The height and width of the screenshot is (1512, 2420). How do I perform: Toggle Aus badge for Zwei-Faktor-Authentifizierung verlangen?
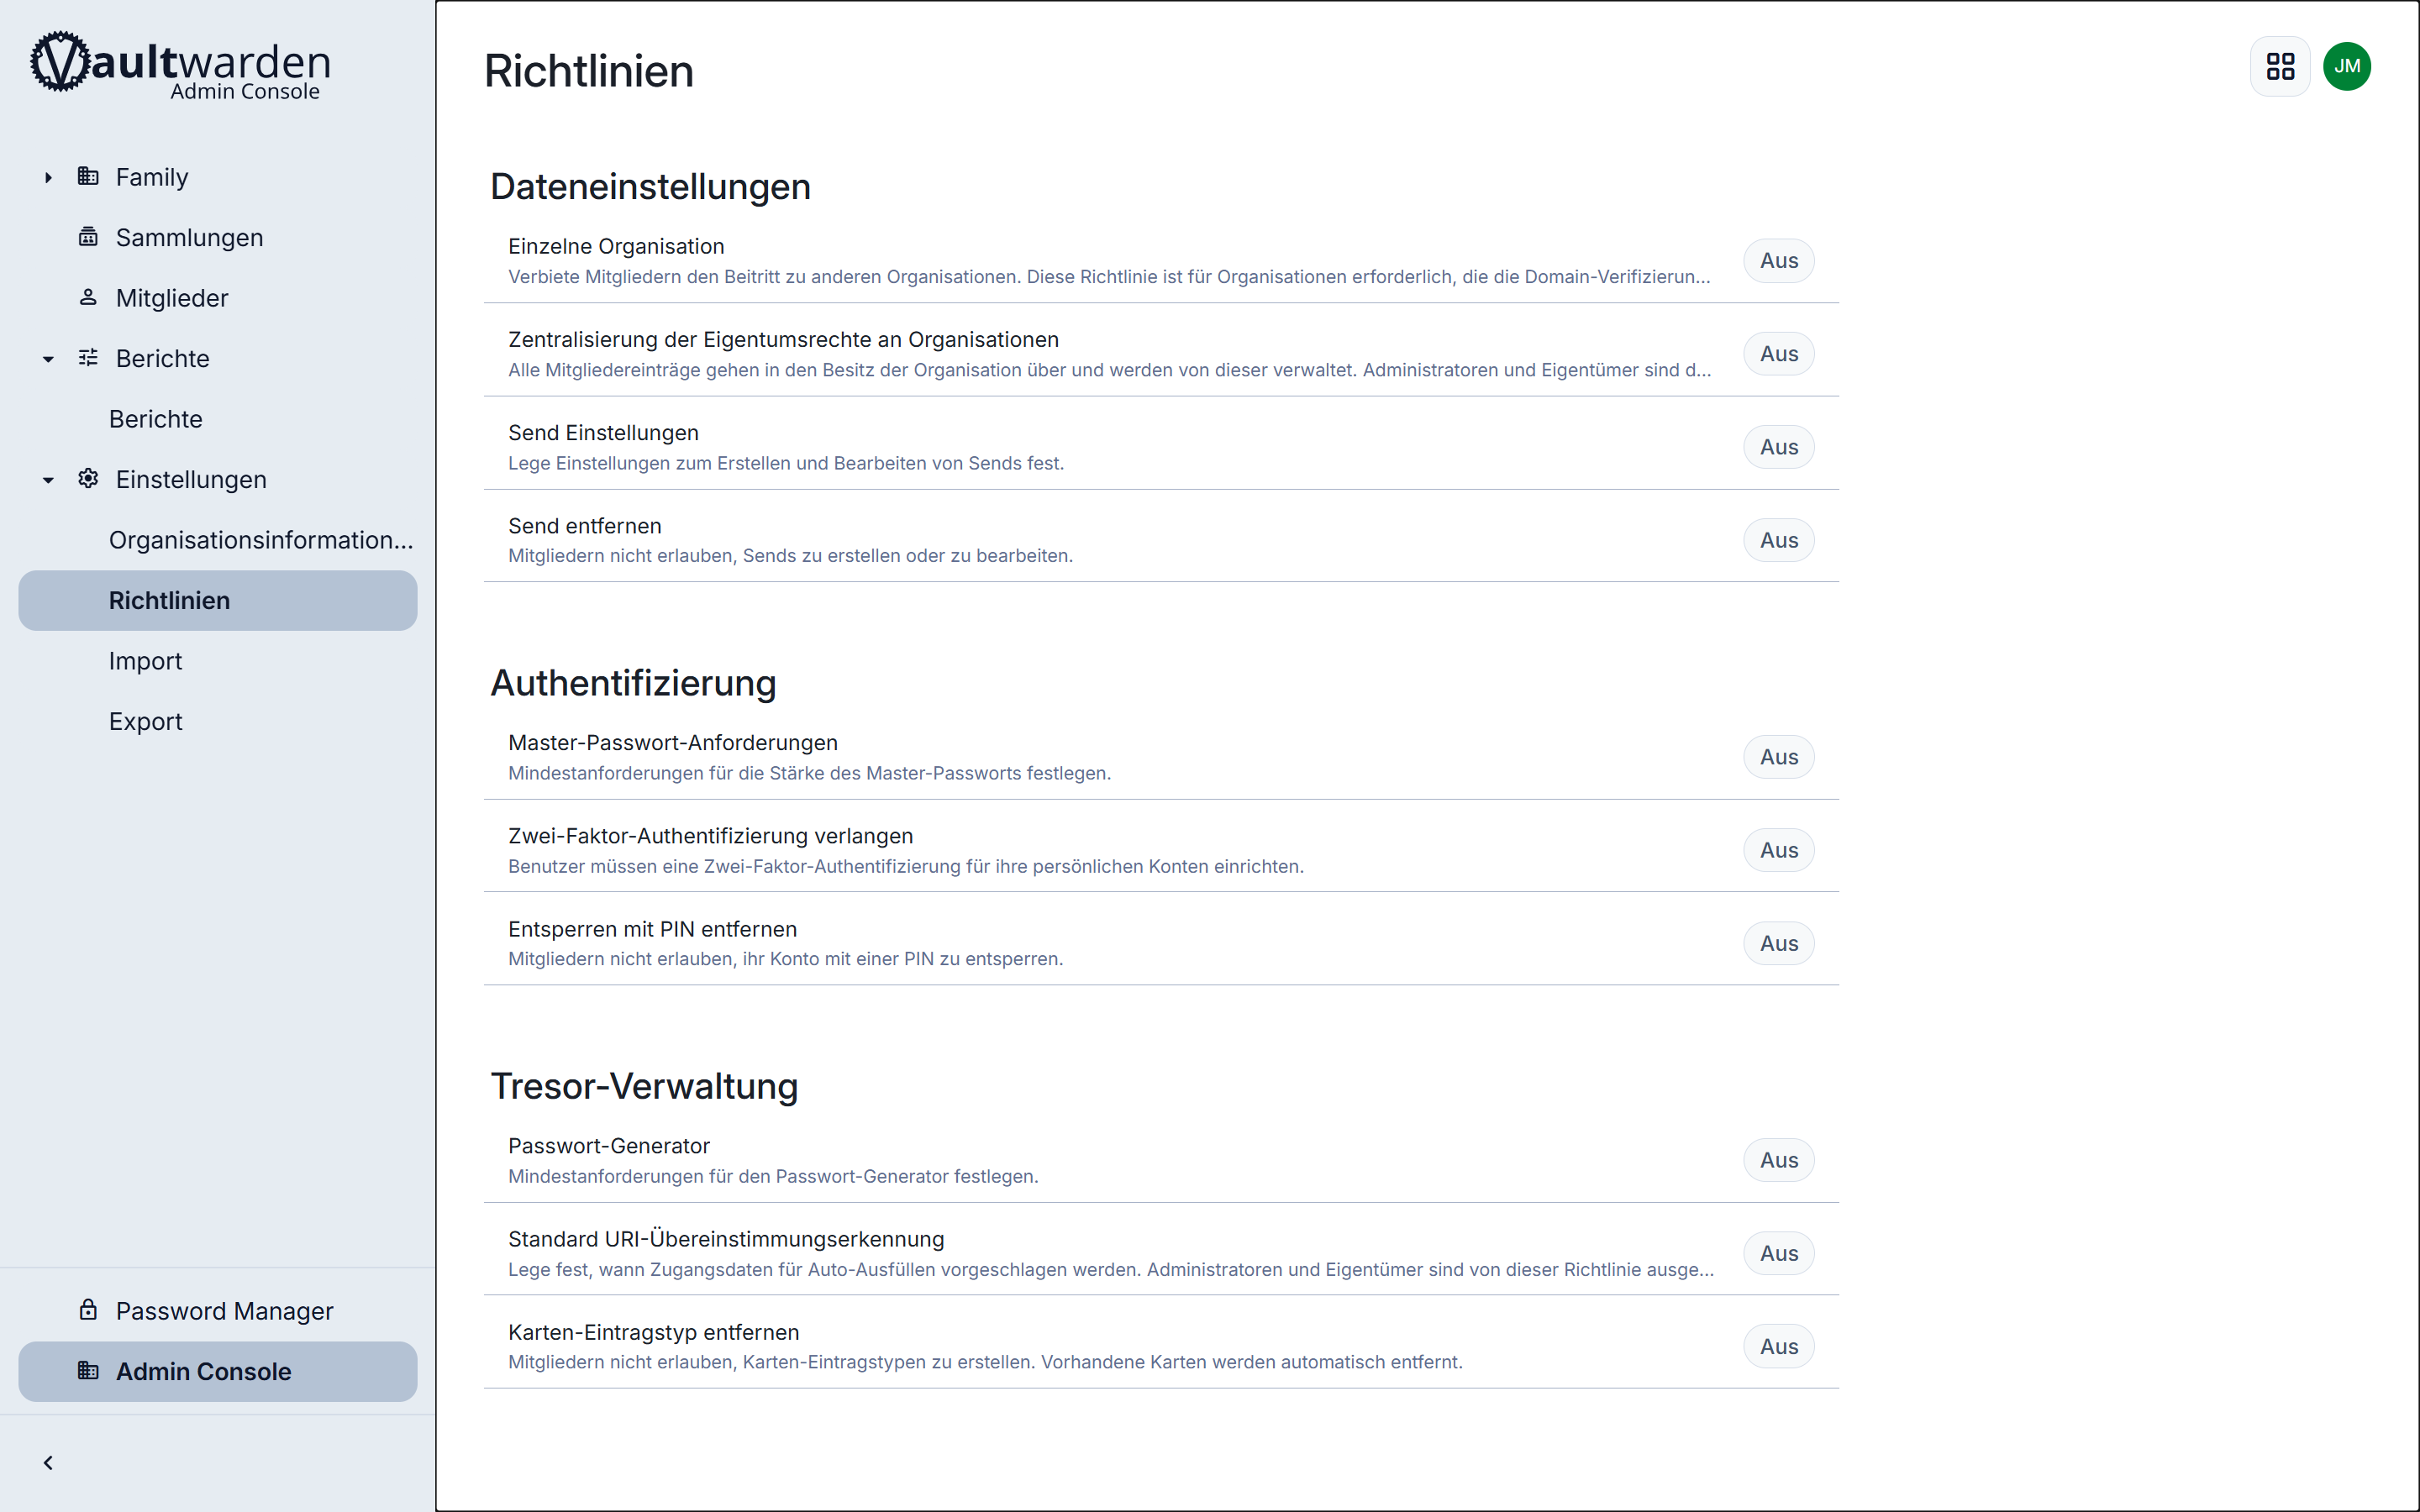tap(1778, 850)
